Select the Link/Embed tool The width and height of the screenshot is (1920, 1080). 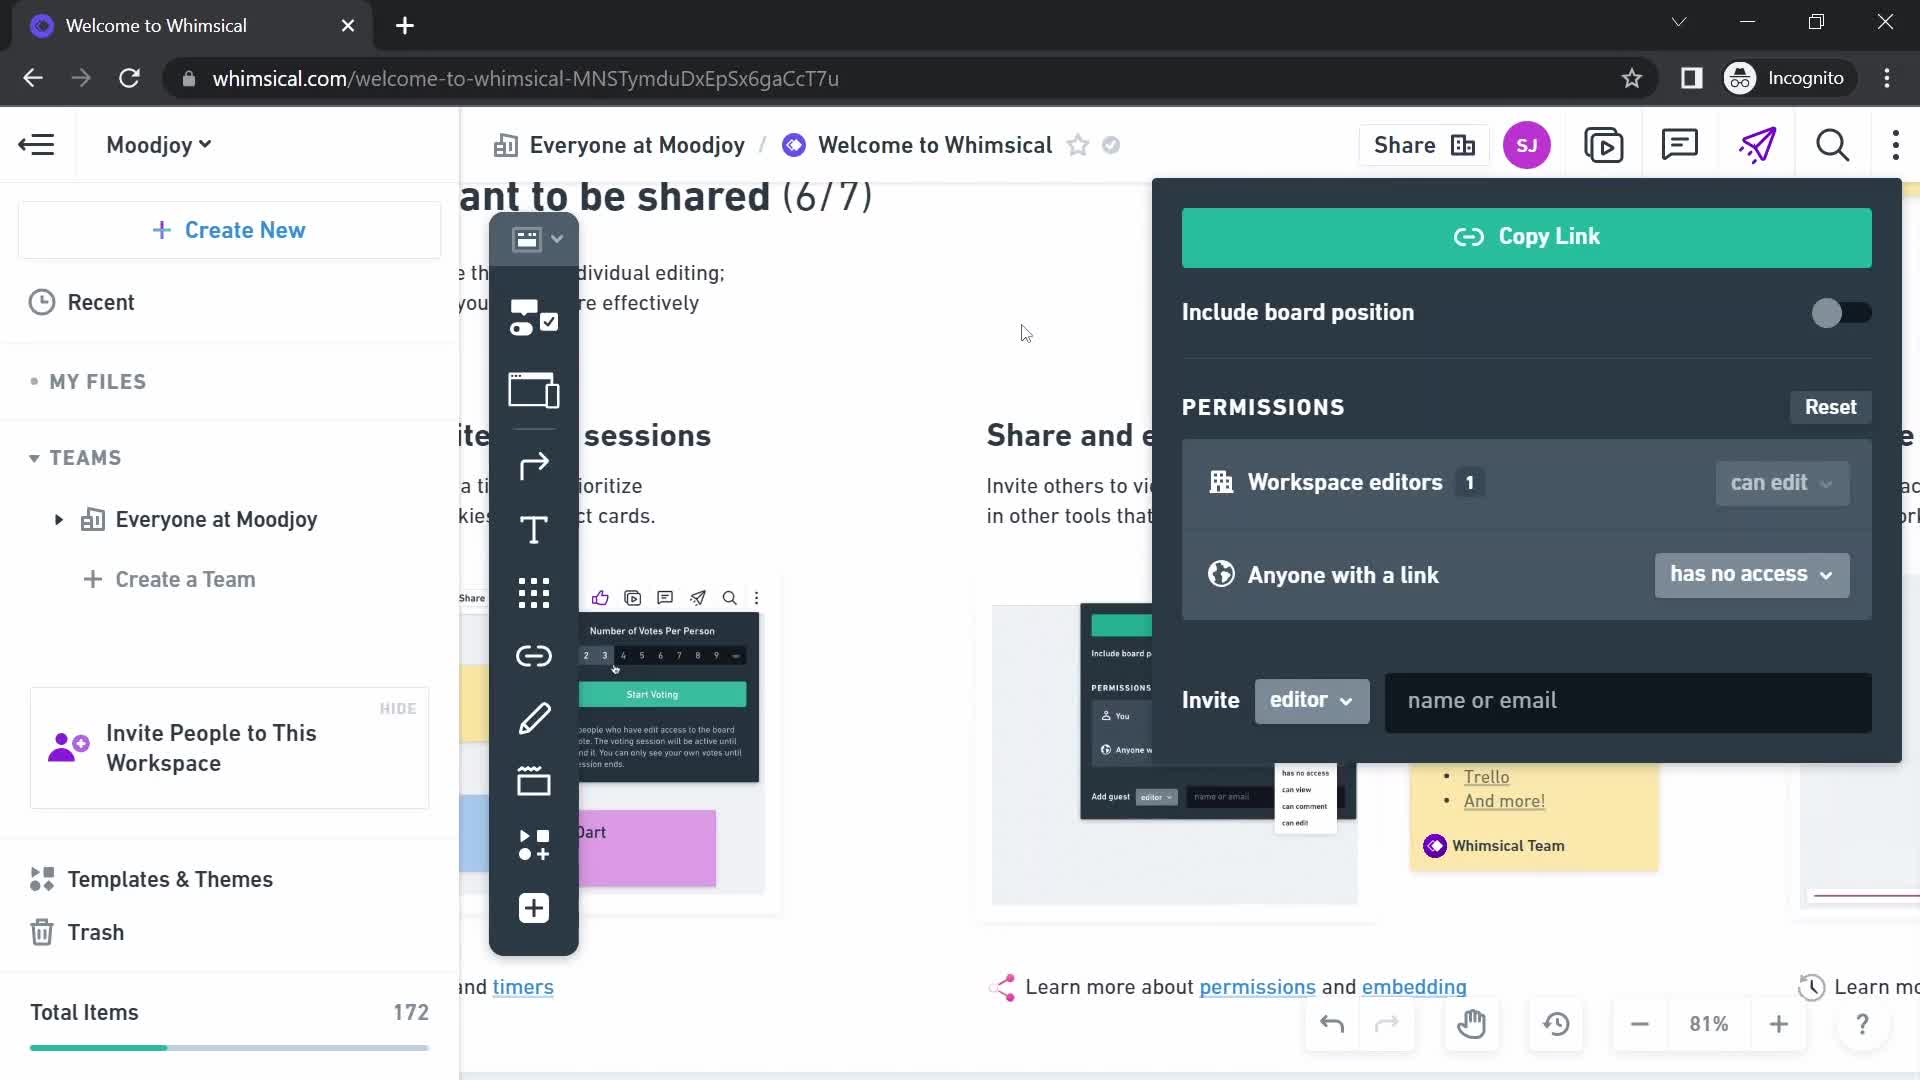coord(534,655)
